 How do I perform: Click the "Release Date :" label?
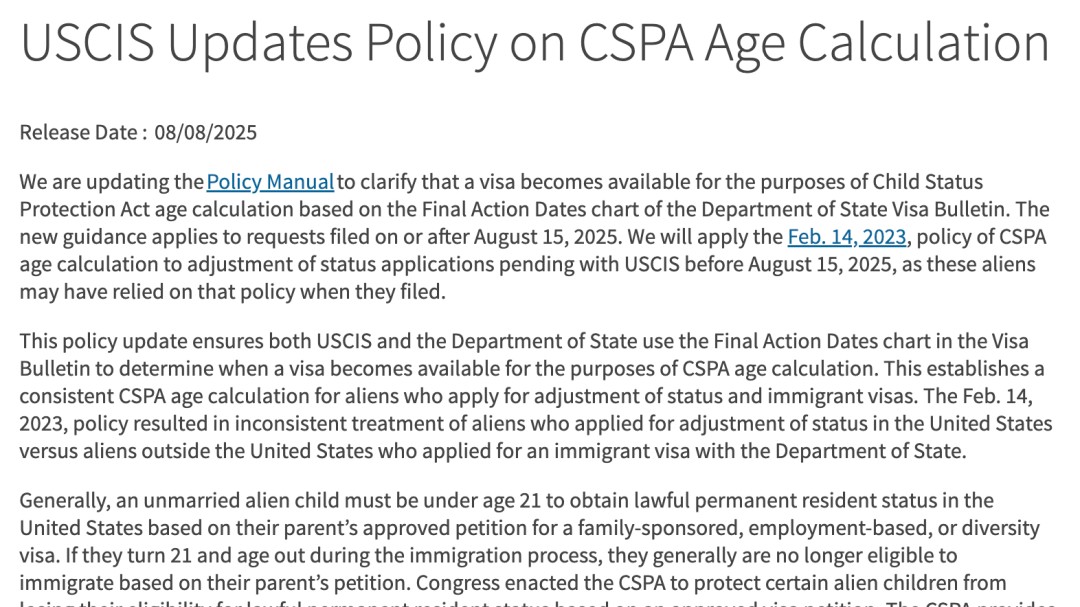point(83,132)
